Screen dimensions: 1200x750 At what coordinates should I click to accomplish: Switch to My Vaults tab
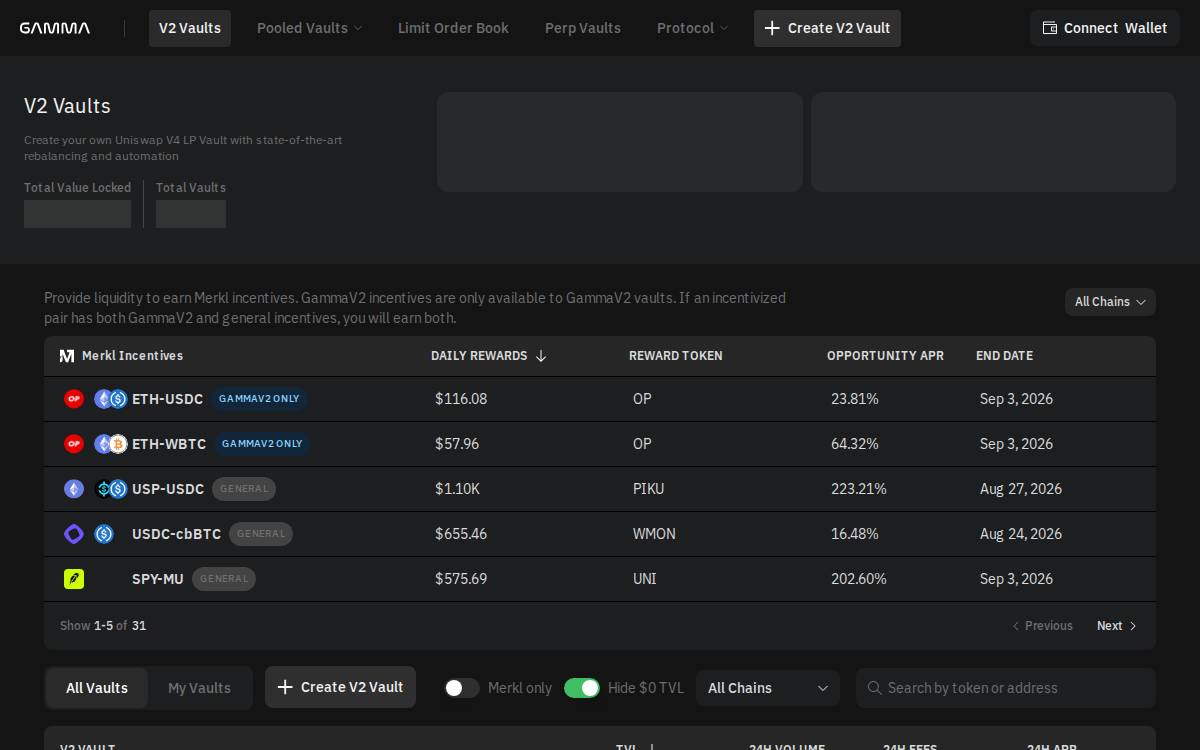coord(199,688)
